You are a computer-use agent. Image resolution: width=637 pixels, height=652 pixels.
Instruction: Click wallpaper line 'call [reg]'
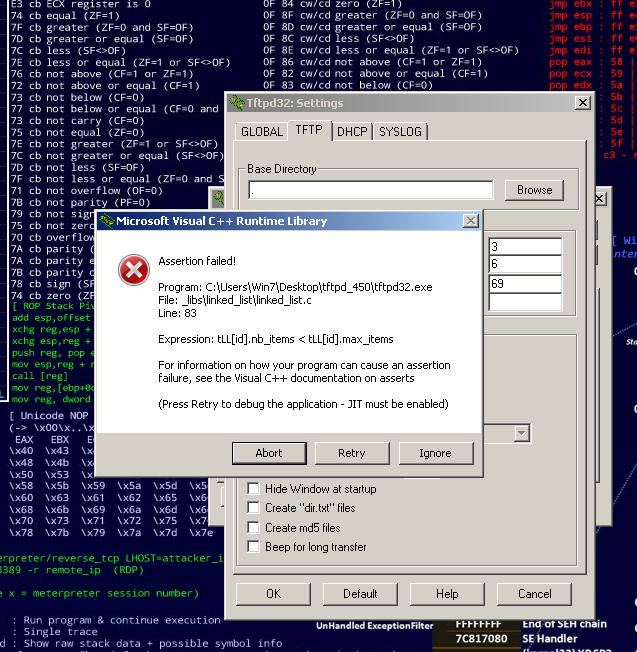40,376
